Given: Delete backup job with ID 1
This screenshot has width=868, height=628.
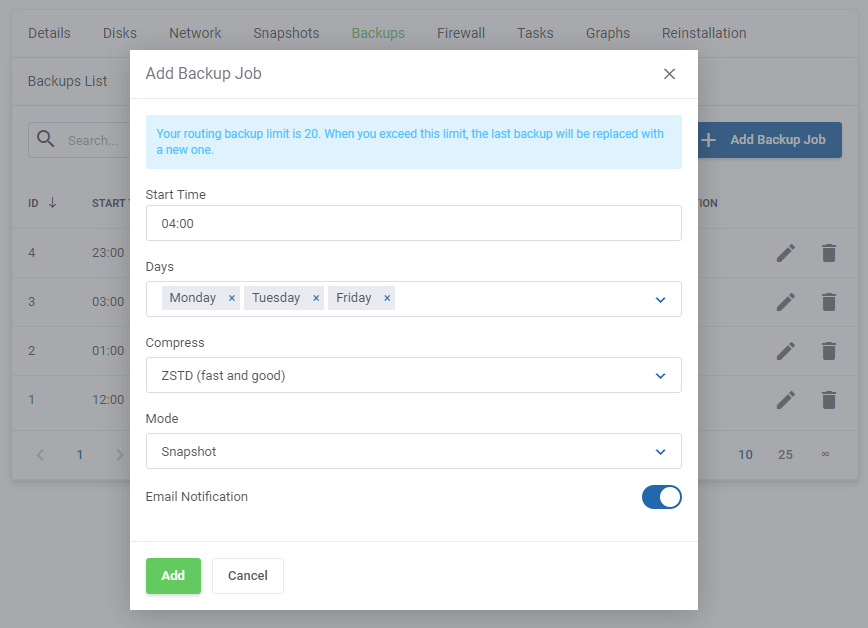Looking at the screenshot, I should tap(829, 400).
